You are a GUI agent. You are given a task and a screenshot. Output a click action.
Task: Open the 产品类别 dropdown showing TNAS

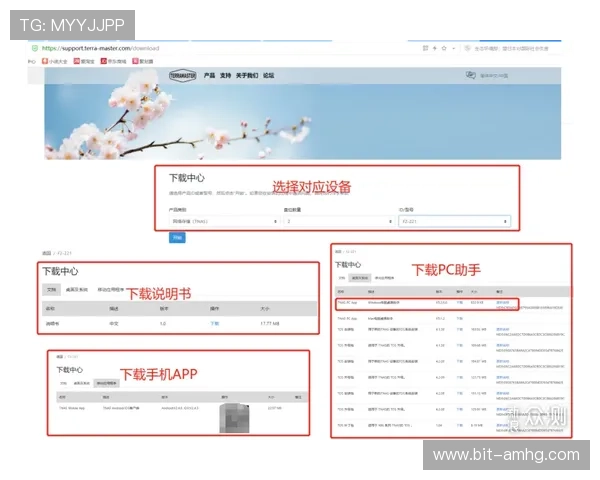pos(224,221)
